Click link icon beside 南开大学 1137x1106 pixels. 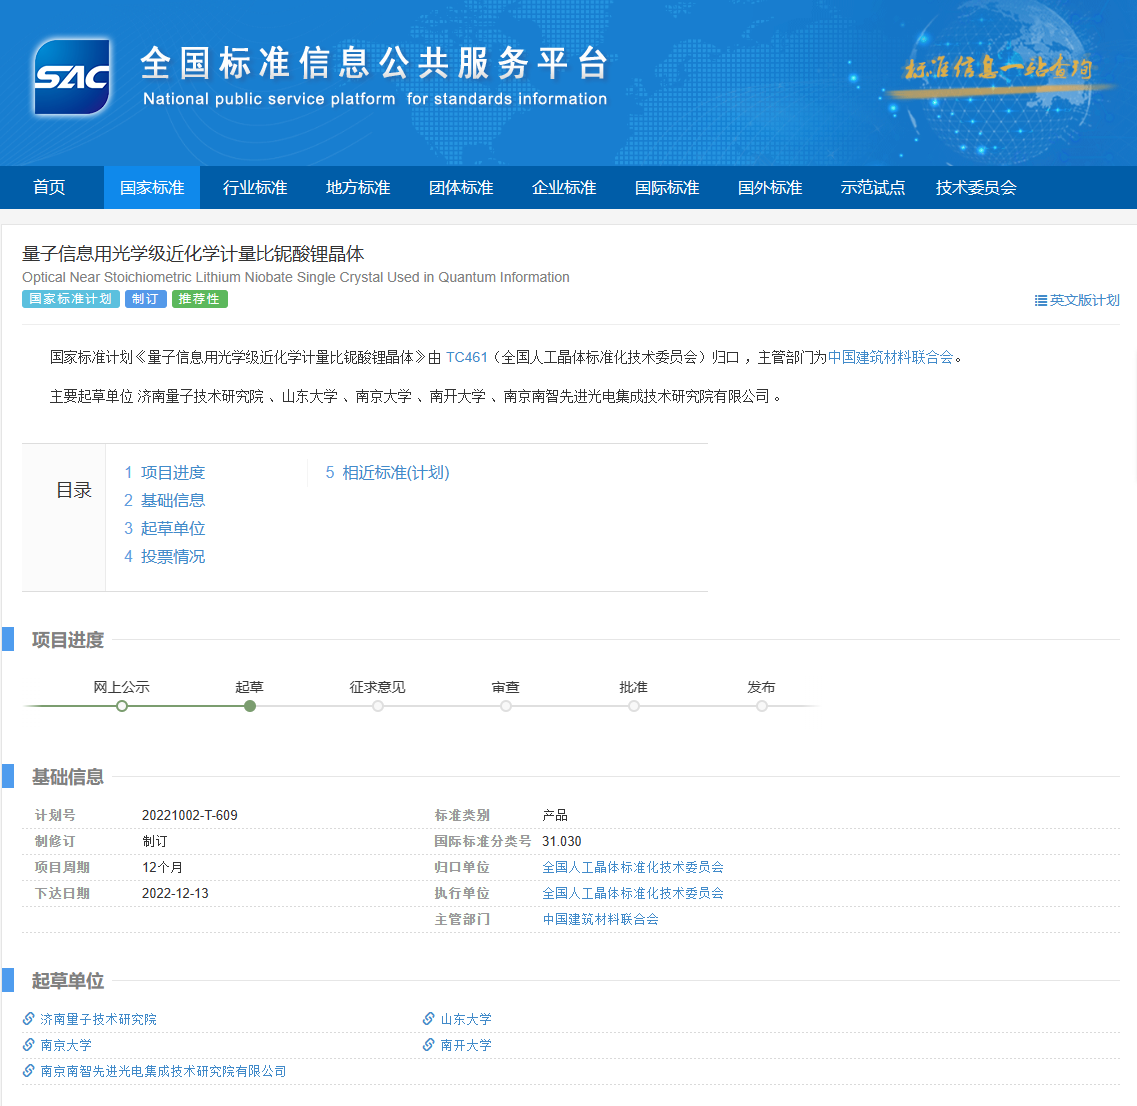pyautogui.click(x=429, y=1044)
